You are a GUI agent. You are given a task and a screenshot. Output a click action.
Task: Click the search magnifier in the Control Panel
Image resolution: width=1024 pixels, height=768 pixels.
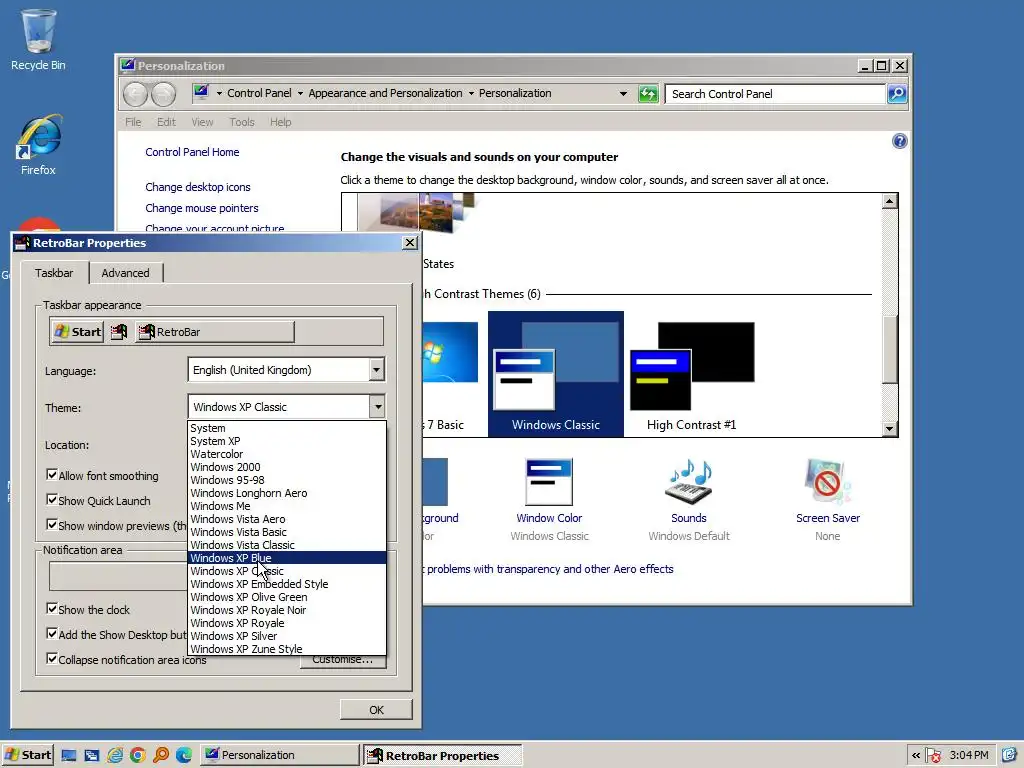[897, 94]
